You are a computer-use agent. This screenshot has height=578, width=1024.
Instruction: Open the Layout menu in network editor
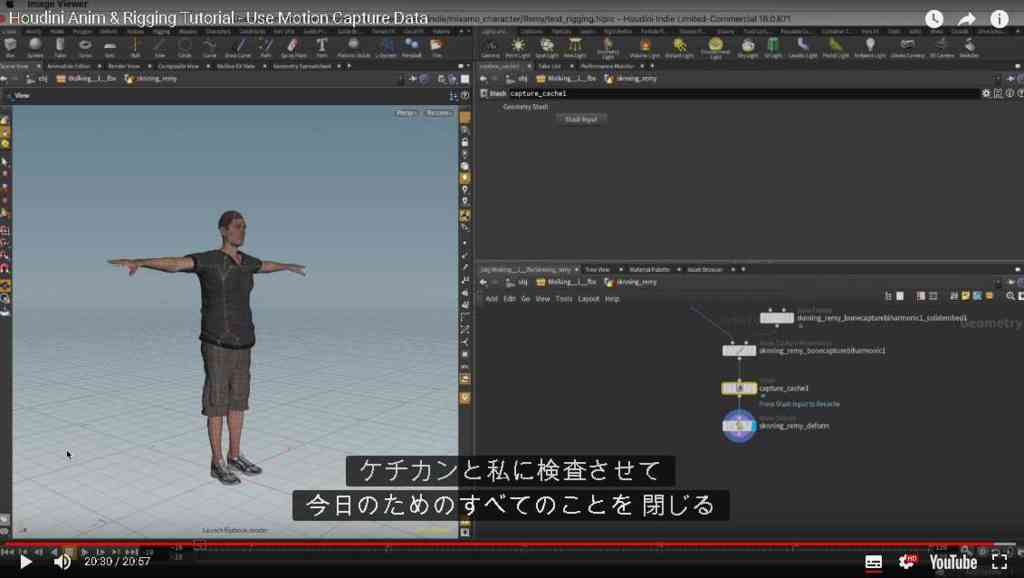(588, 298)
